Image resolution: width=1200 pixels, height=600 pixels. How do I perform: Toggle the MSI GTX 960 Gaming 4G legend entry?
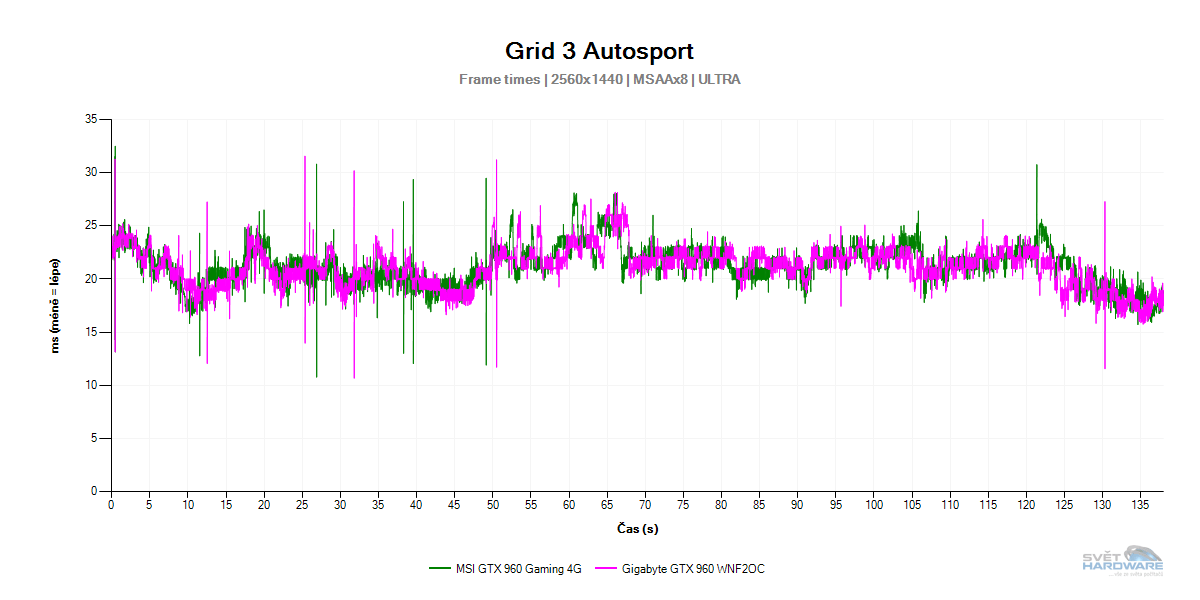pyautogui.click(x=517, y=569)
